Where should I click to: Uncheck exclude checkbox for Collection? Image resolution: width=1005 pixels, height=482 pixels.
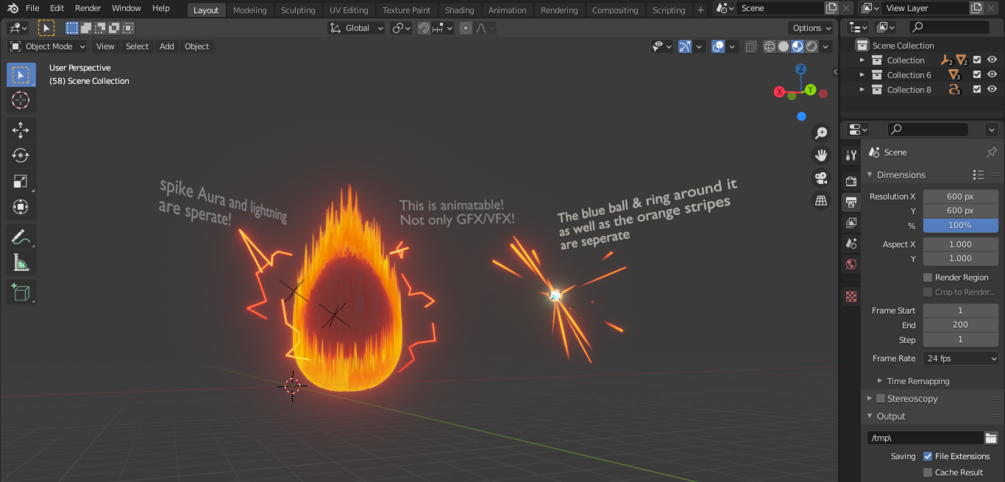[977, 60]
